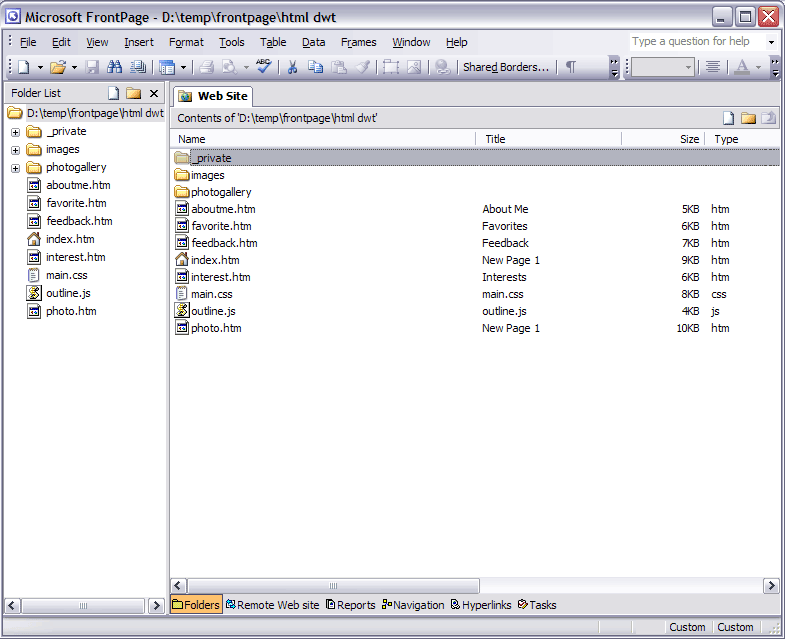This screenshot has width=785, height=639.
Task: Click the ABC Spelling check icon
Action: 263,66
